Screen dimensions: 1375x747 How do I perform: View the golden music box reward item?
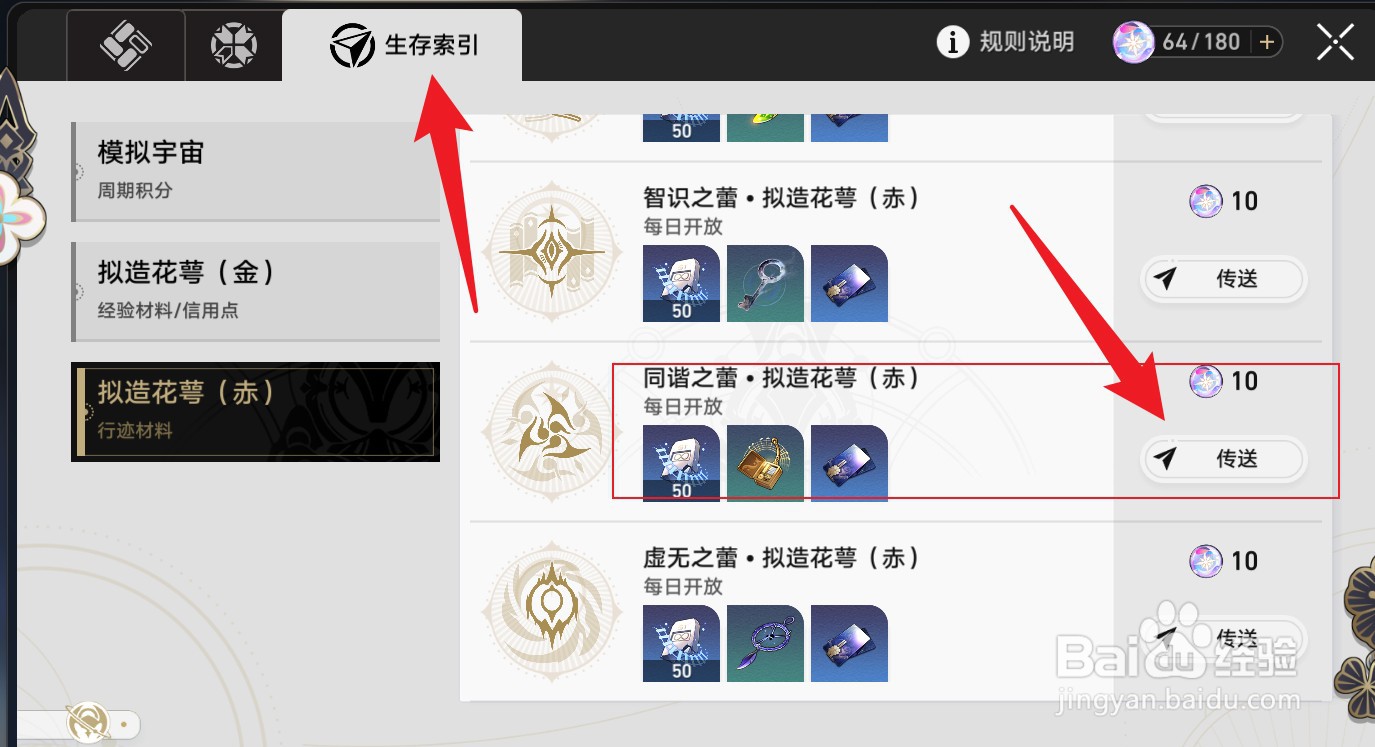pos(765,463)
